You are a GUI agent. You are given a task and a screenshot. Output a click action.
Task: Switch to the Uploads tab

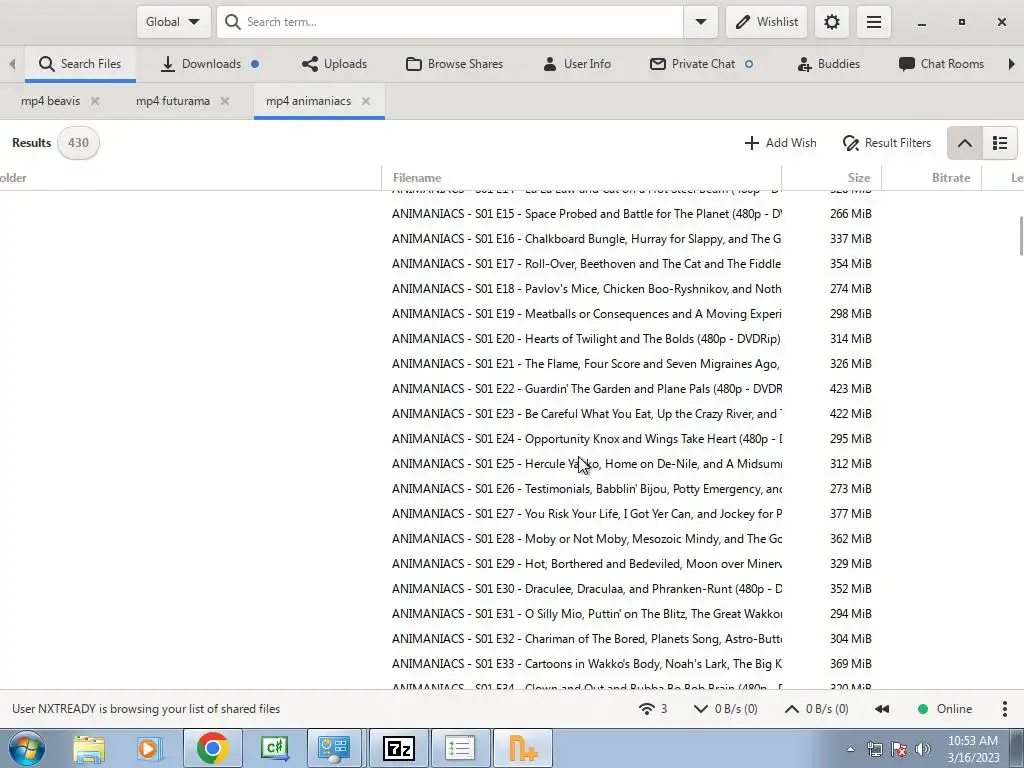click(334, 64)
